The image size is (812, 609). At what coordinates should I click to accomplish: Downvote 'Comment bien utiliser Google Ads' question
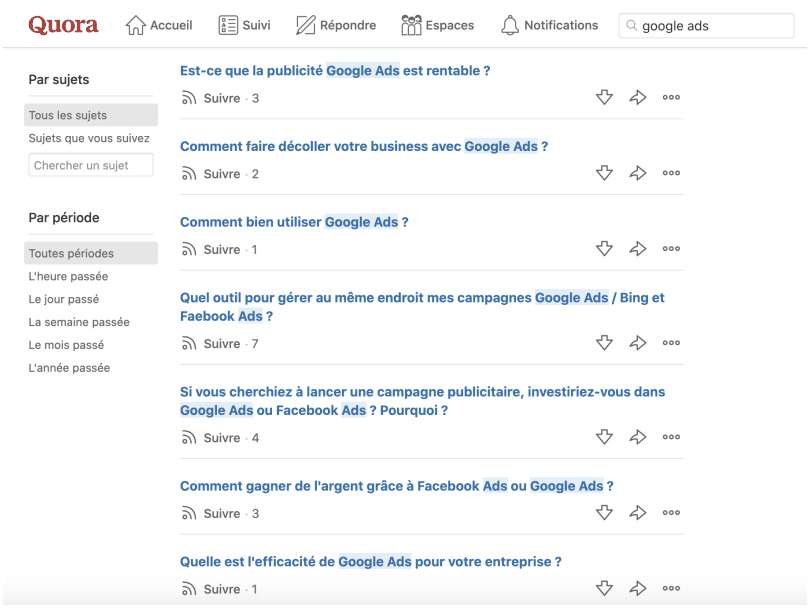(x=604, y=248)
